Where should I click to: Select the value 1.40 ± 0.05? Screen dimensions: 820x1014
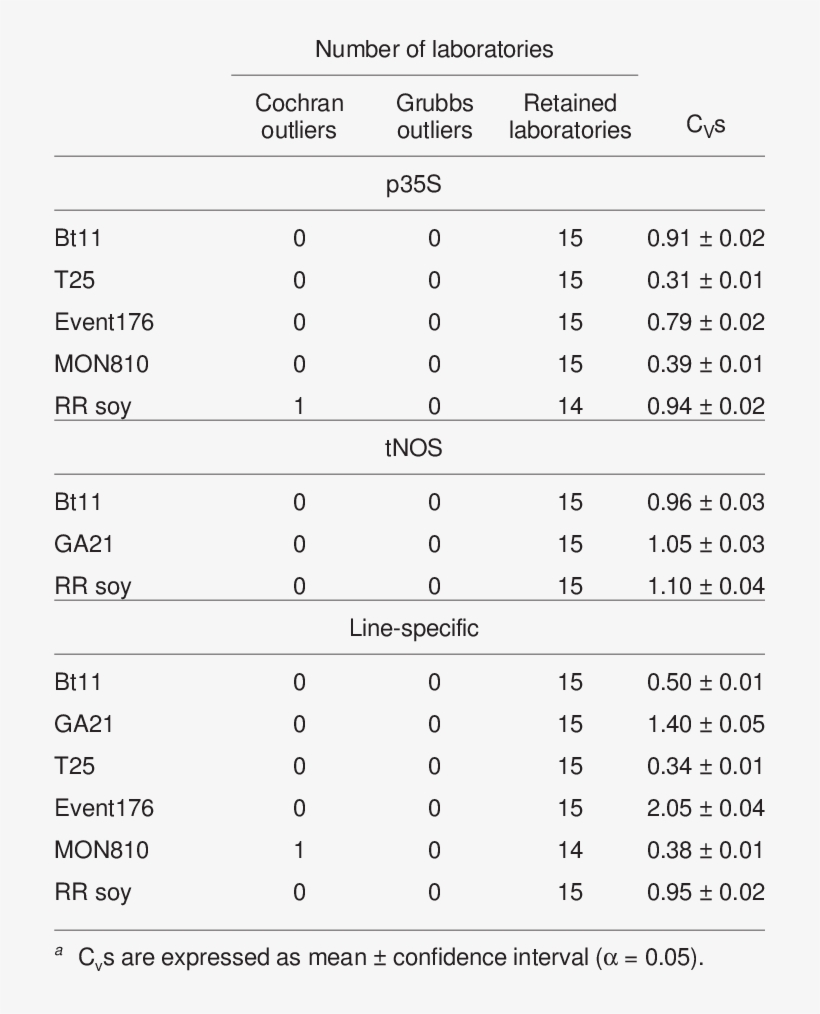(705, 724)
